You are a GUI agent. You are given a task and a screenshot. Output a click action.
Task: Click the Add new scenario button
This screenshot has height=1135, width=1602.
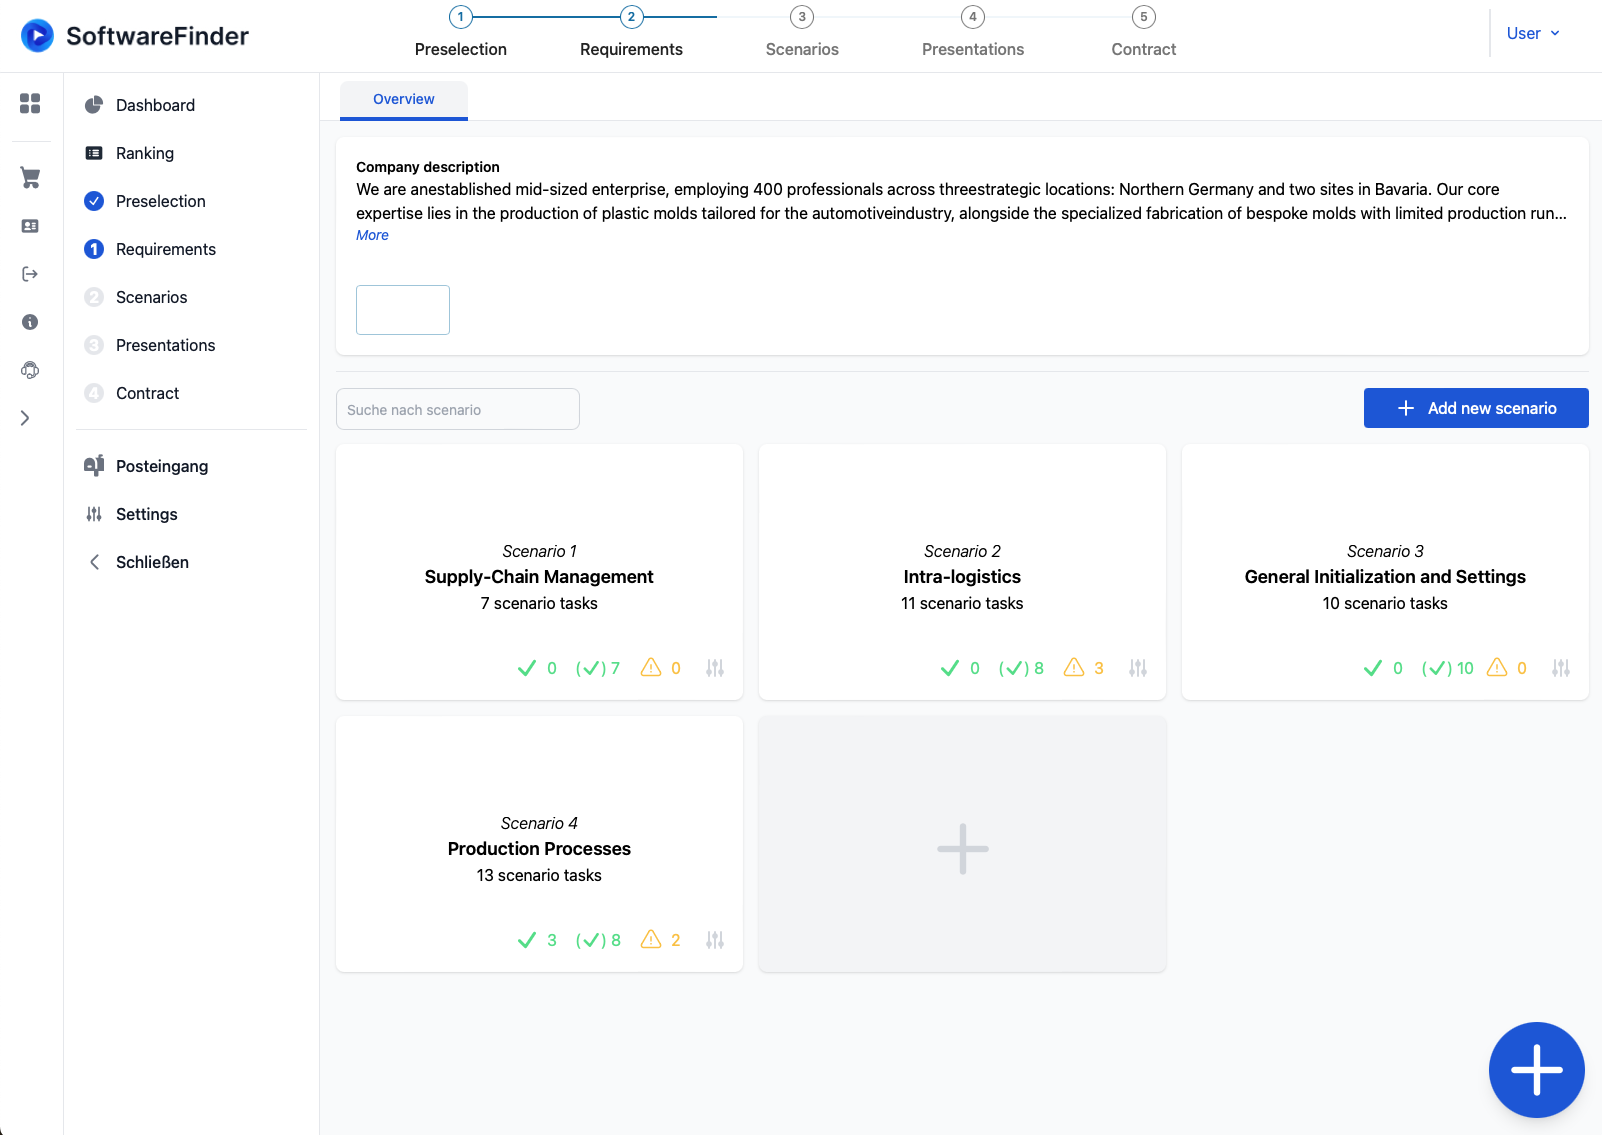(1475, 408)
